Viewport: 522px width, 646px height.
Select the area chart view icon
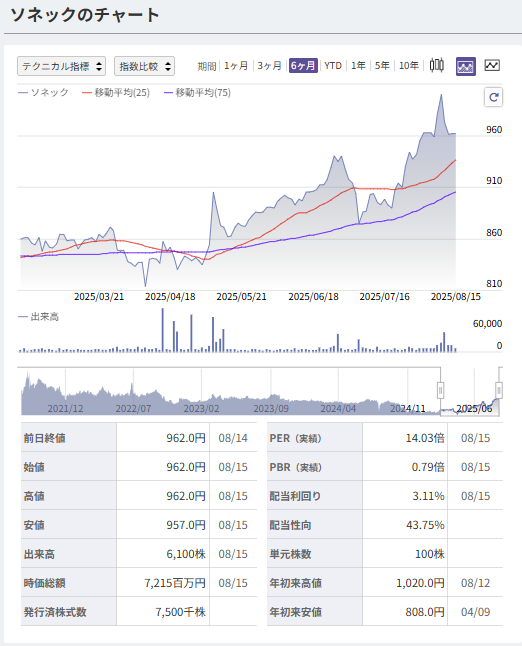click(466, 66)
